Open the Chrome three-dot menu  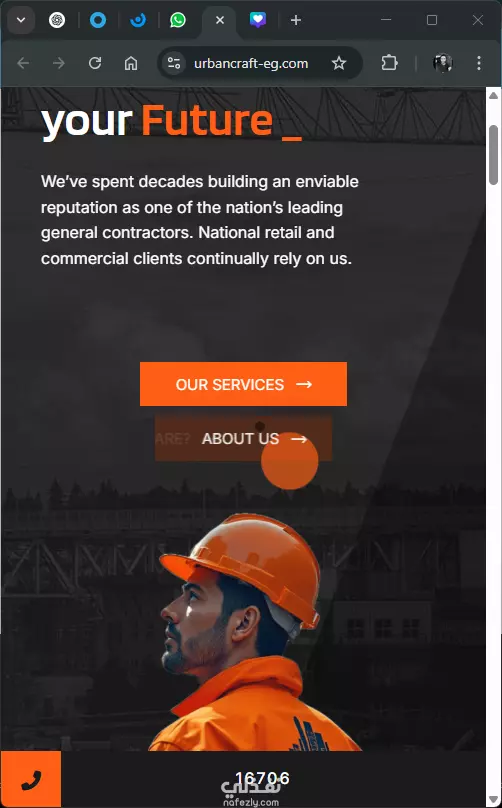click(479, 63)
